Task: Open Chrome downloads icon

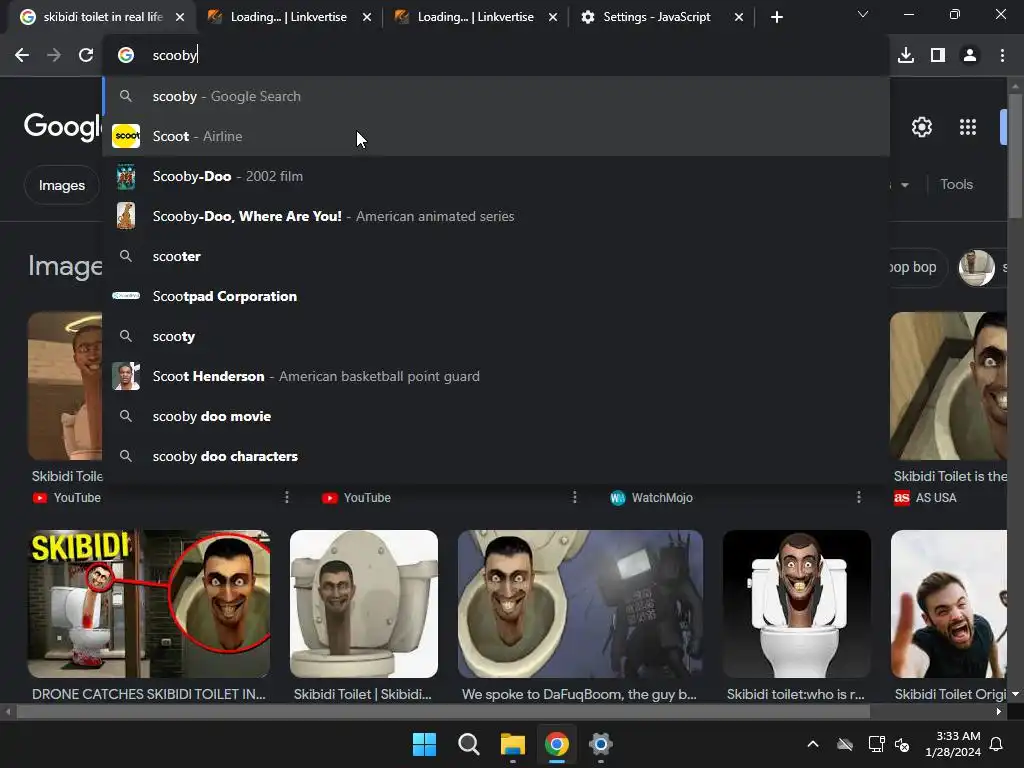Action: 906,56
